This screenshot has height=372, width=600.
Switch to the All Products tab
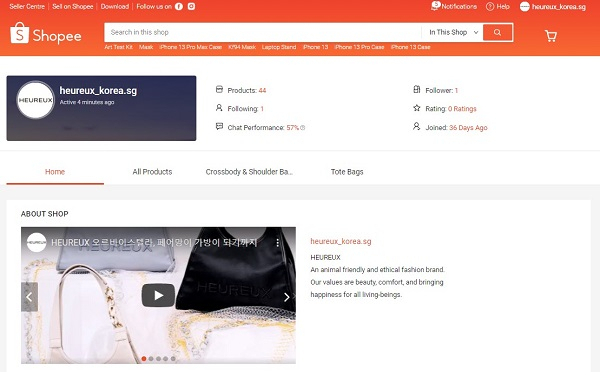152,172
